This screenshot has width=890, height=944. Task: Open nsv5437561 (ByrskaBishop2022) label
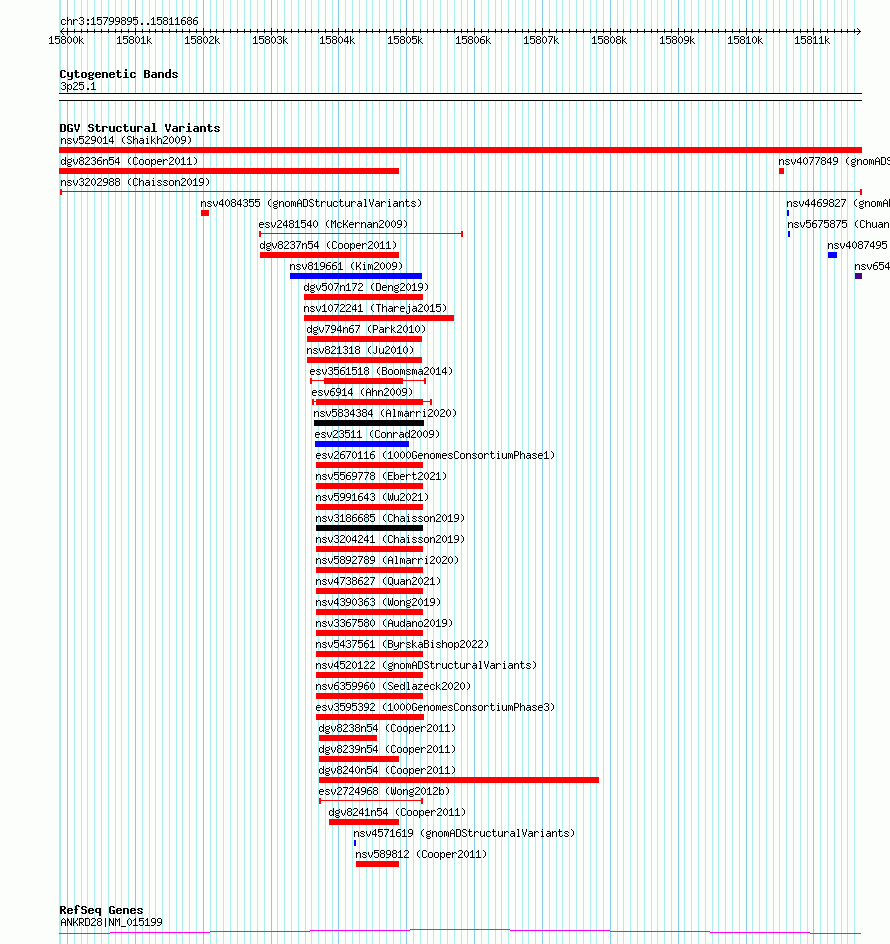(402, 645)
